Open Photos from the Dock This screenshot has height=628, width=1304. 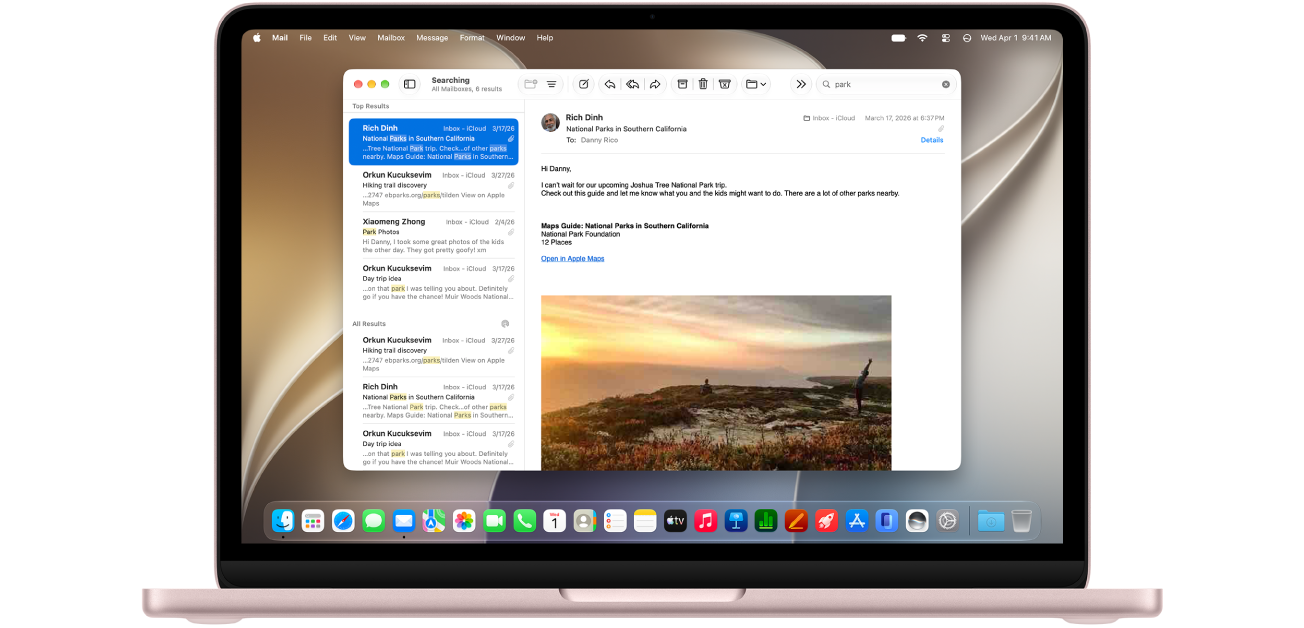pos(464,521)
